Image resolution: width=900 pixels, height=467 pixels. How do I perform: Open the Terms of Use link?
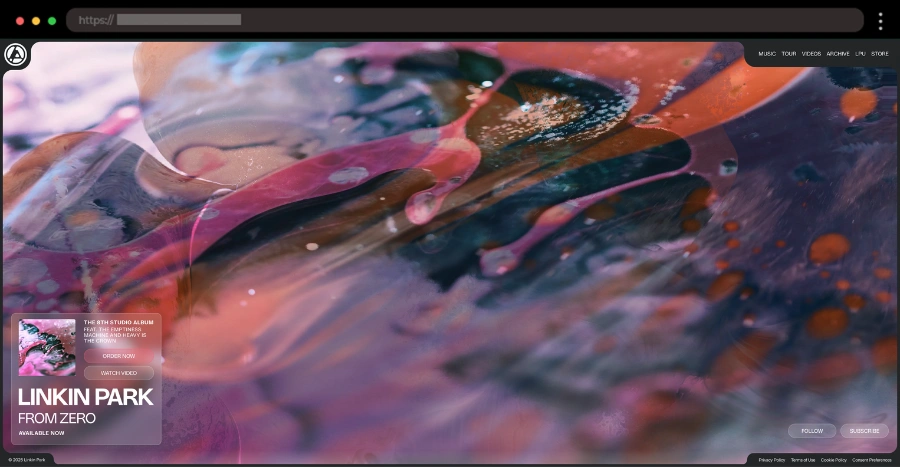[x=803, y=460]
